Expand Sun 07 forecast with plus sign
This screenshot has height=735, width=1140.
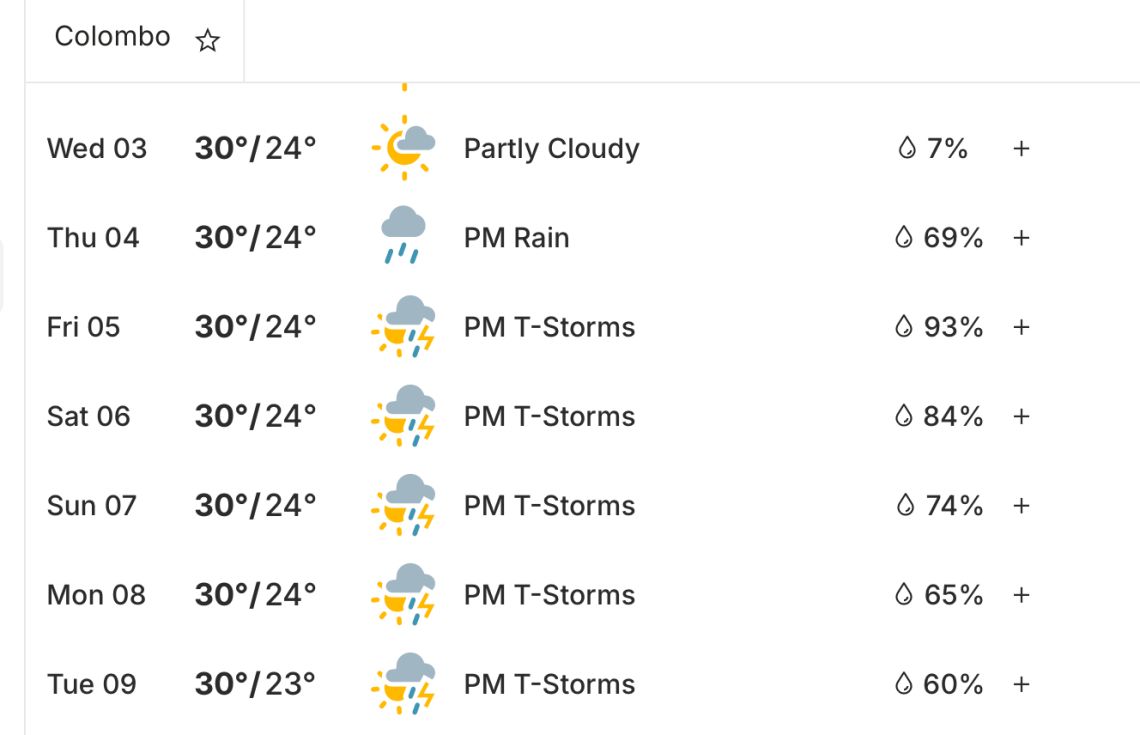1021,506
